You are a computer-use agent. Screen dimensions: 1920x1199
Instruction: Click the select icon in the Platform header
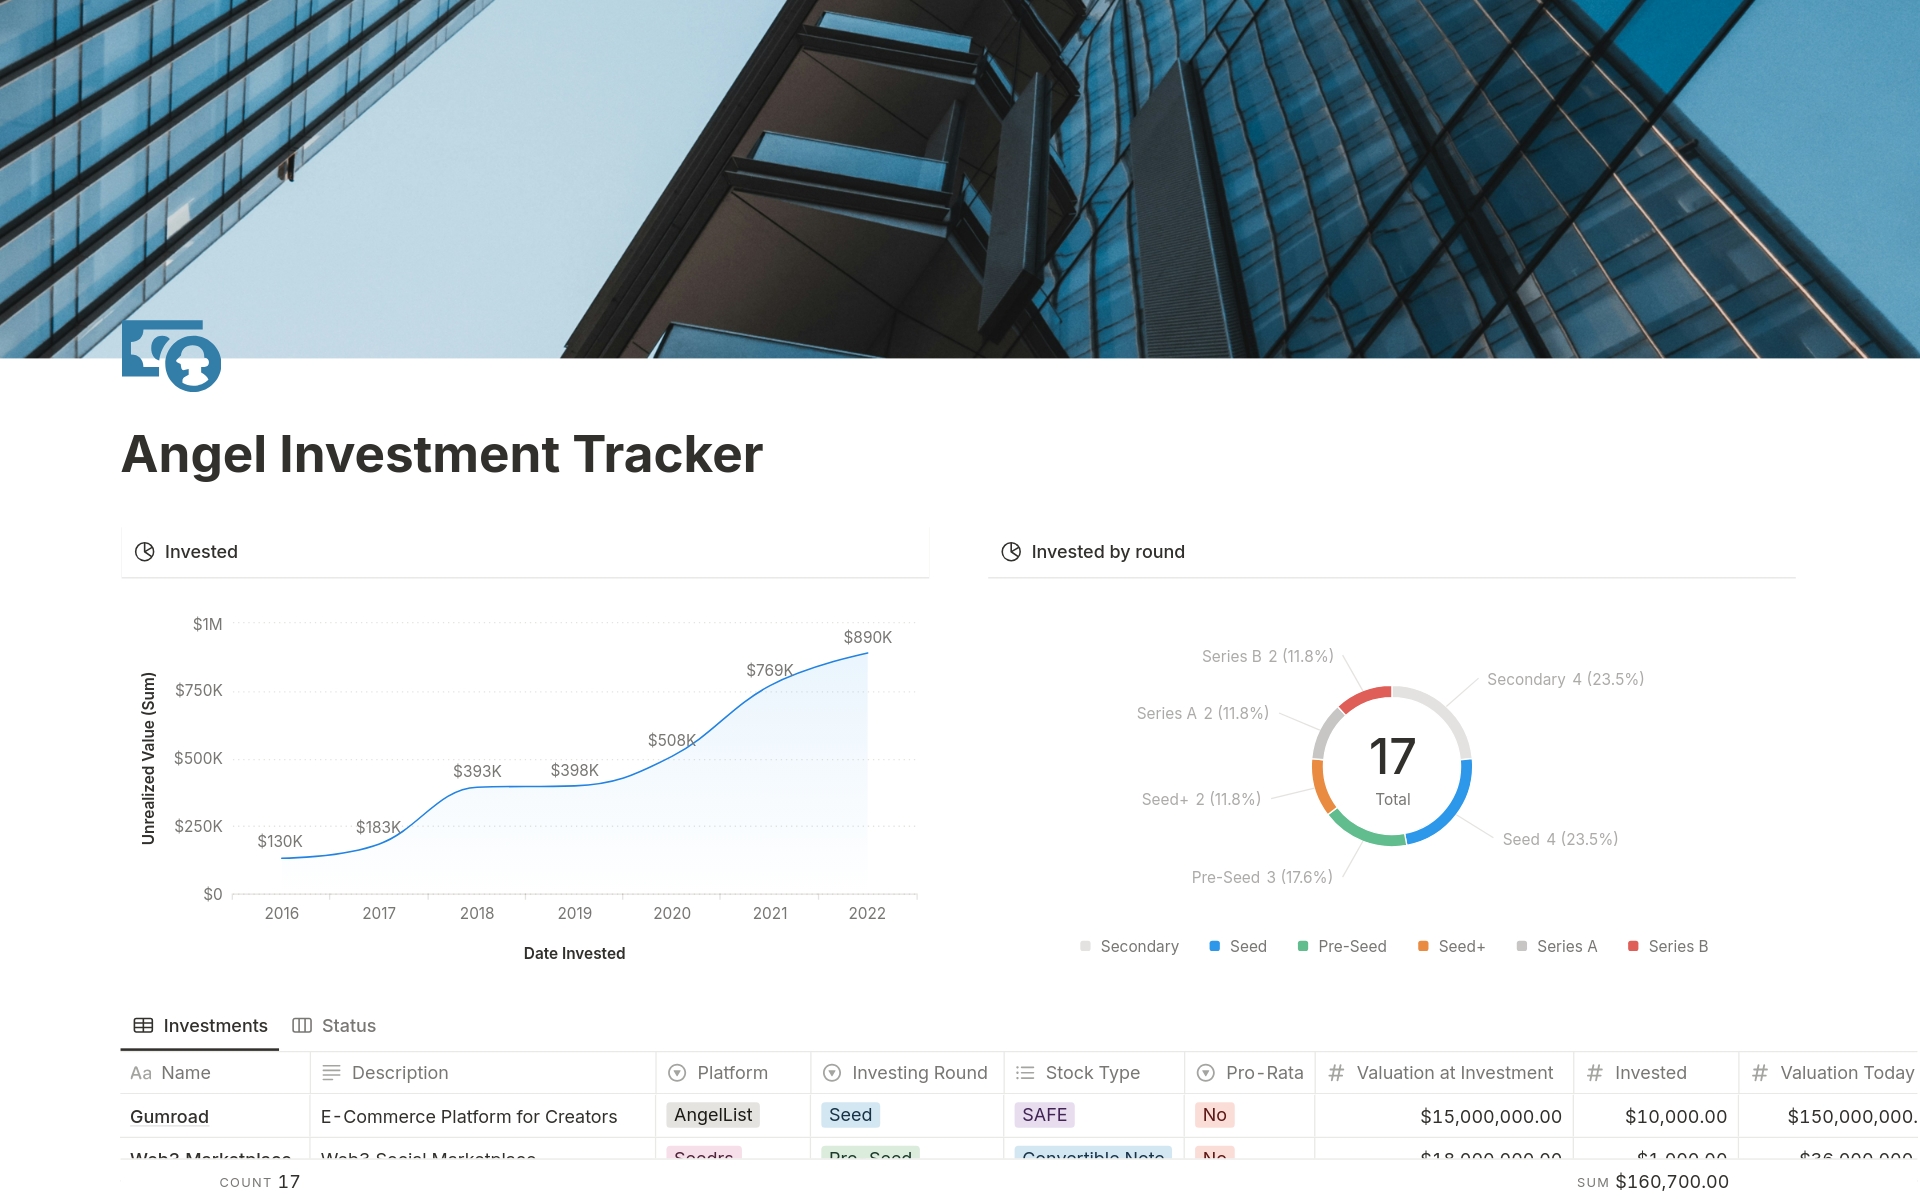(677, 1072)
